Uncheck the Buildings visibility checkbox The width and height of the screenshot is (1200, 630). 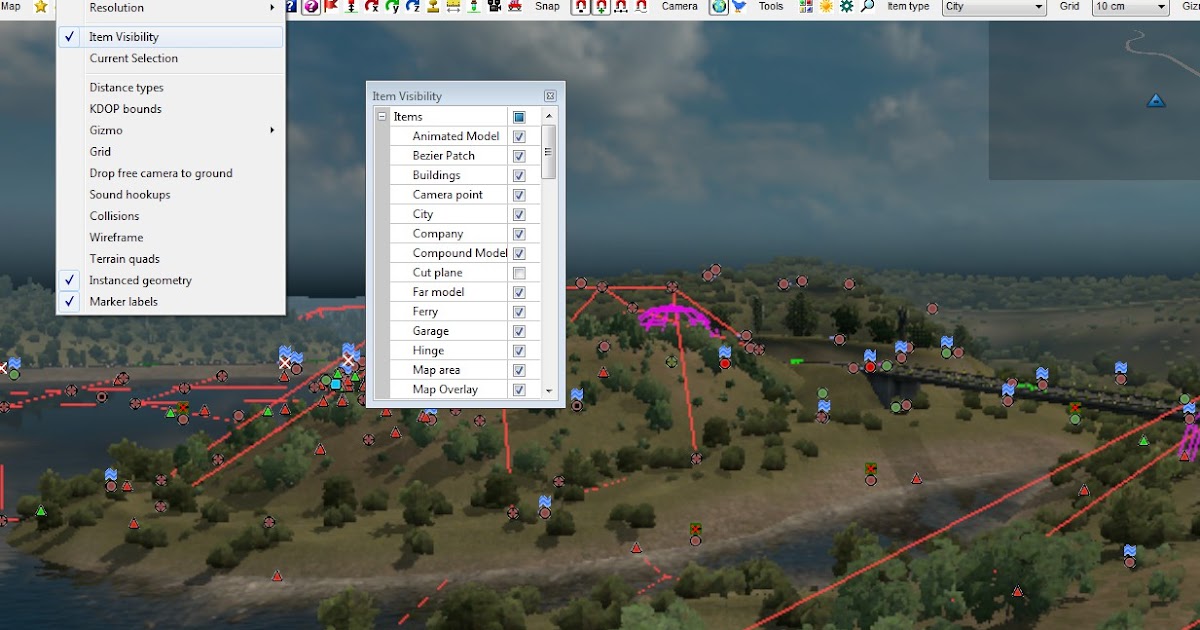tap(519, 175)
